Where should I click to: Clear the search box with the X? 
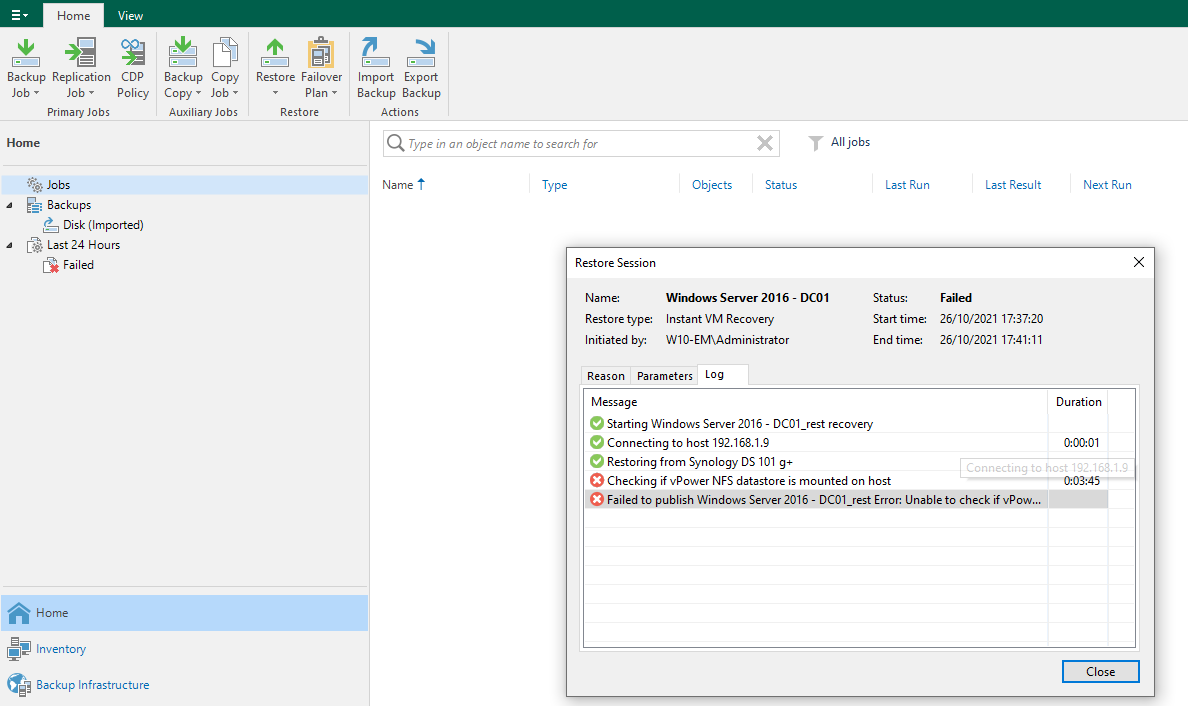click(765, 143)
